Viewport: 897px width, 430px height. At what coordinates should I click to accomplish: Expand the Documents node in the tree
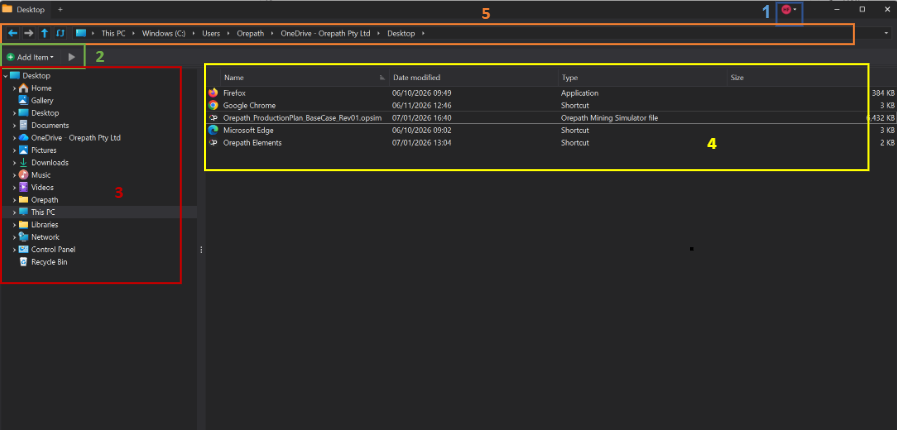(x=14, y=126)
